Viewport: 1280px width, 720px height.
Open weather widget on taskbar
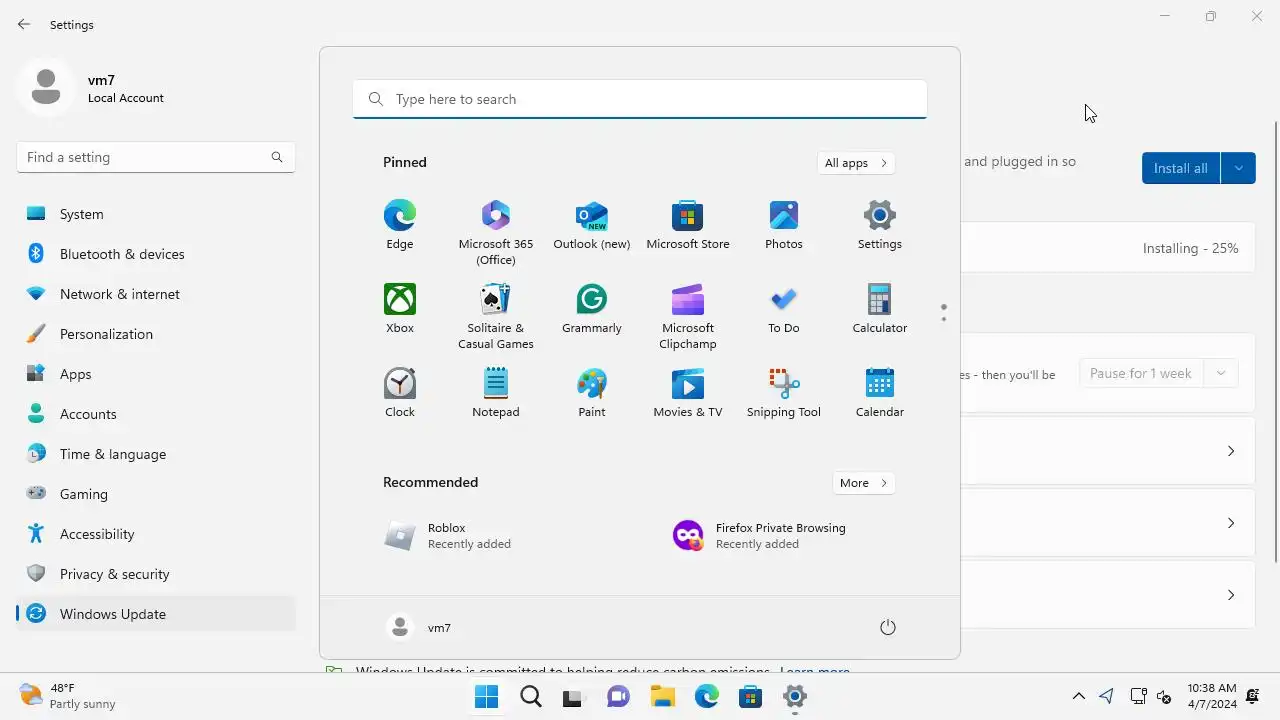pos(68,696)
